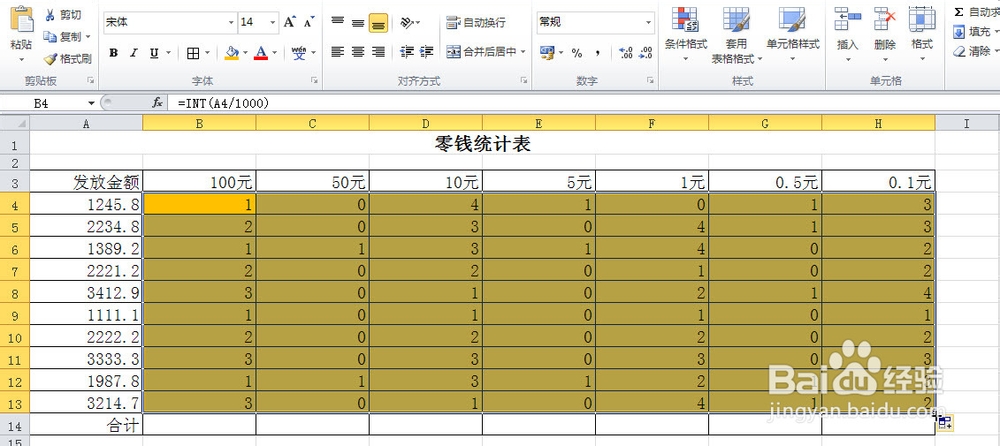Open the font size dropdown 14
Image resolution: width=1000 pixels, height=446 pixels.
(x=274, y=22)
